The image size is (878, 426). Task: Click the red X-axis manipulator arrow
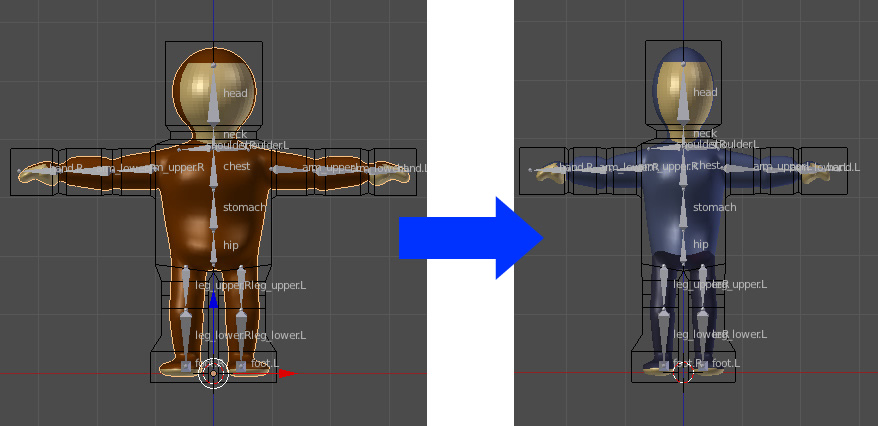pos(287,373)
